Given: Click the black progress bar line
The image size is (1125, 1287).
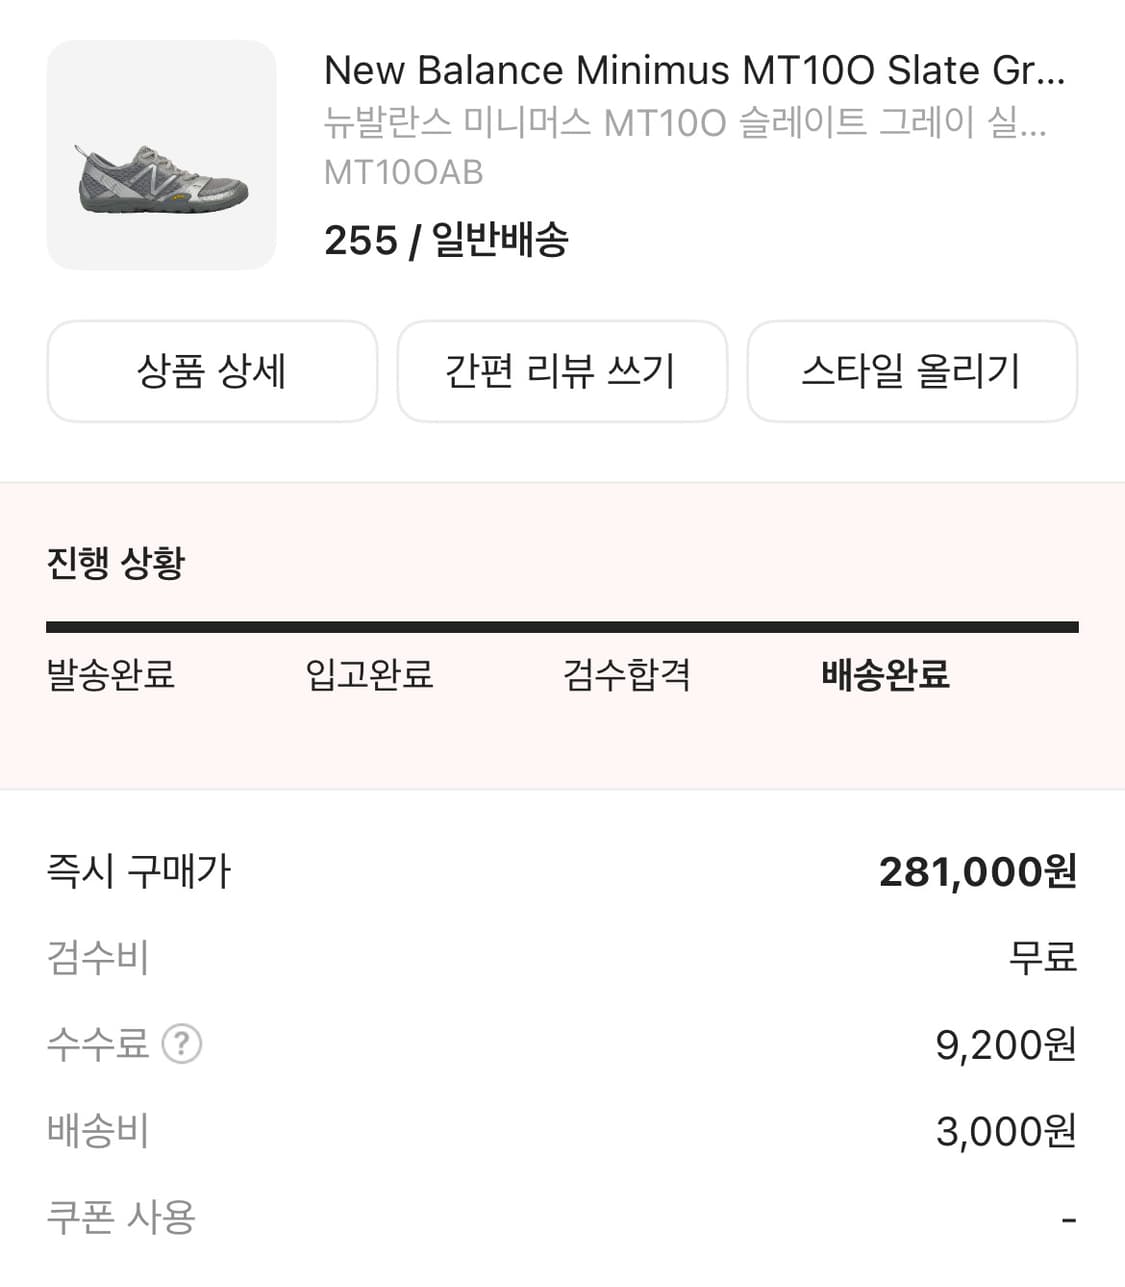Looking at the screenshot, I should tap(562, 627).
